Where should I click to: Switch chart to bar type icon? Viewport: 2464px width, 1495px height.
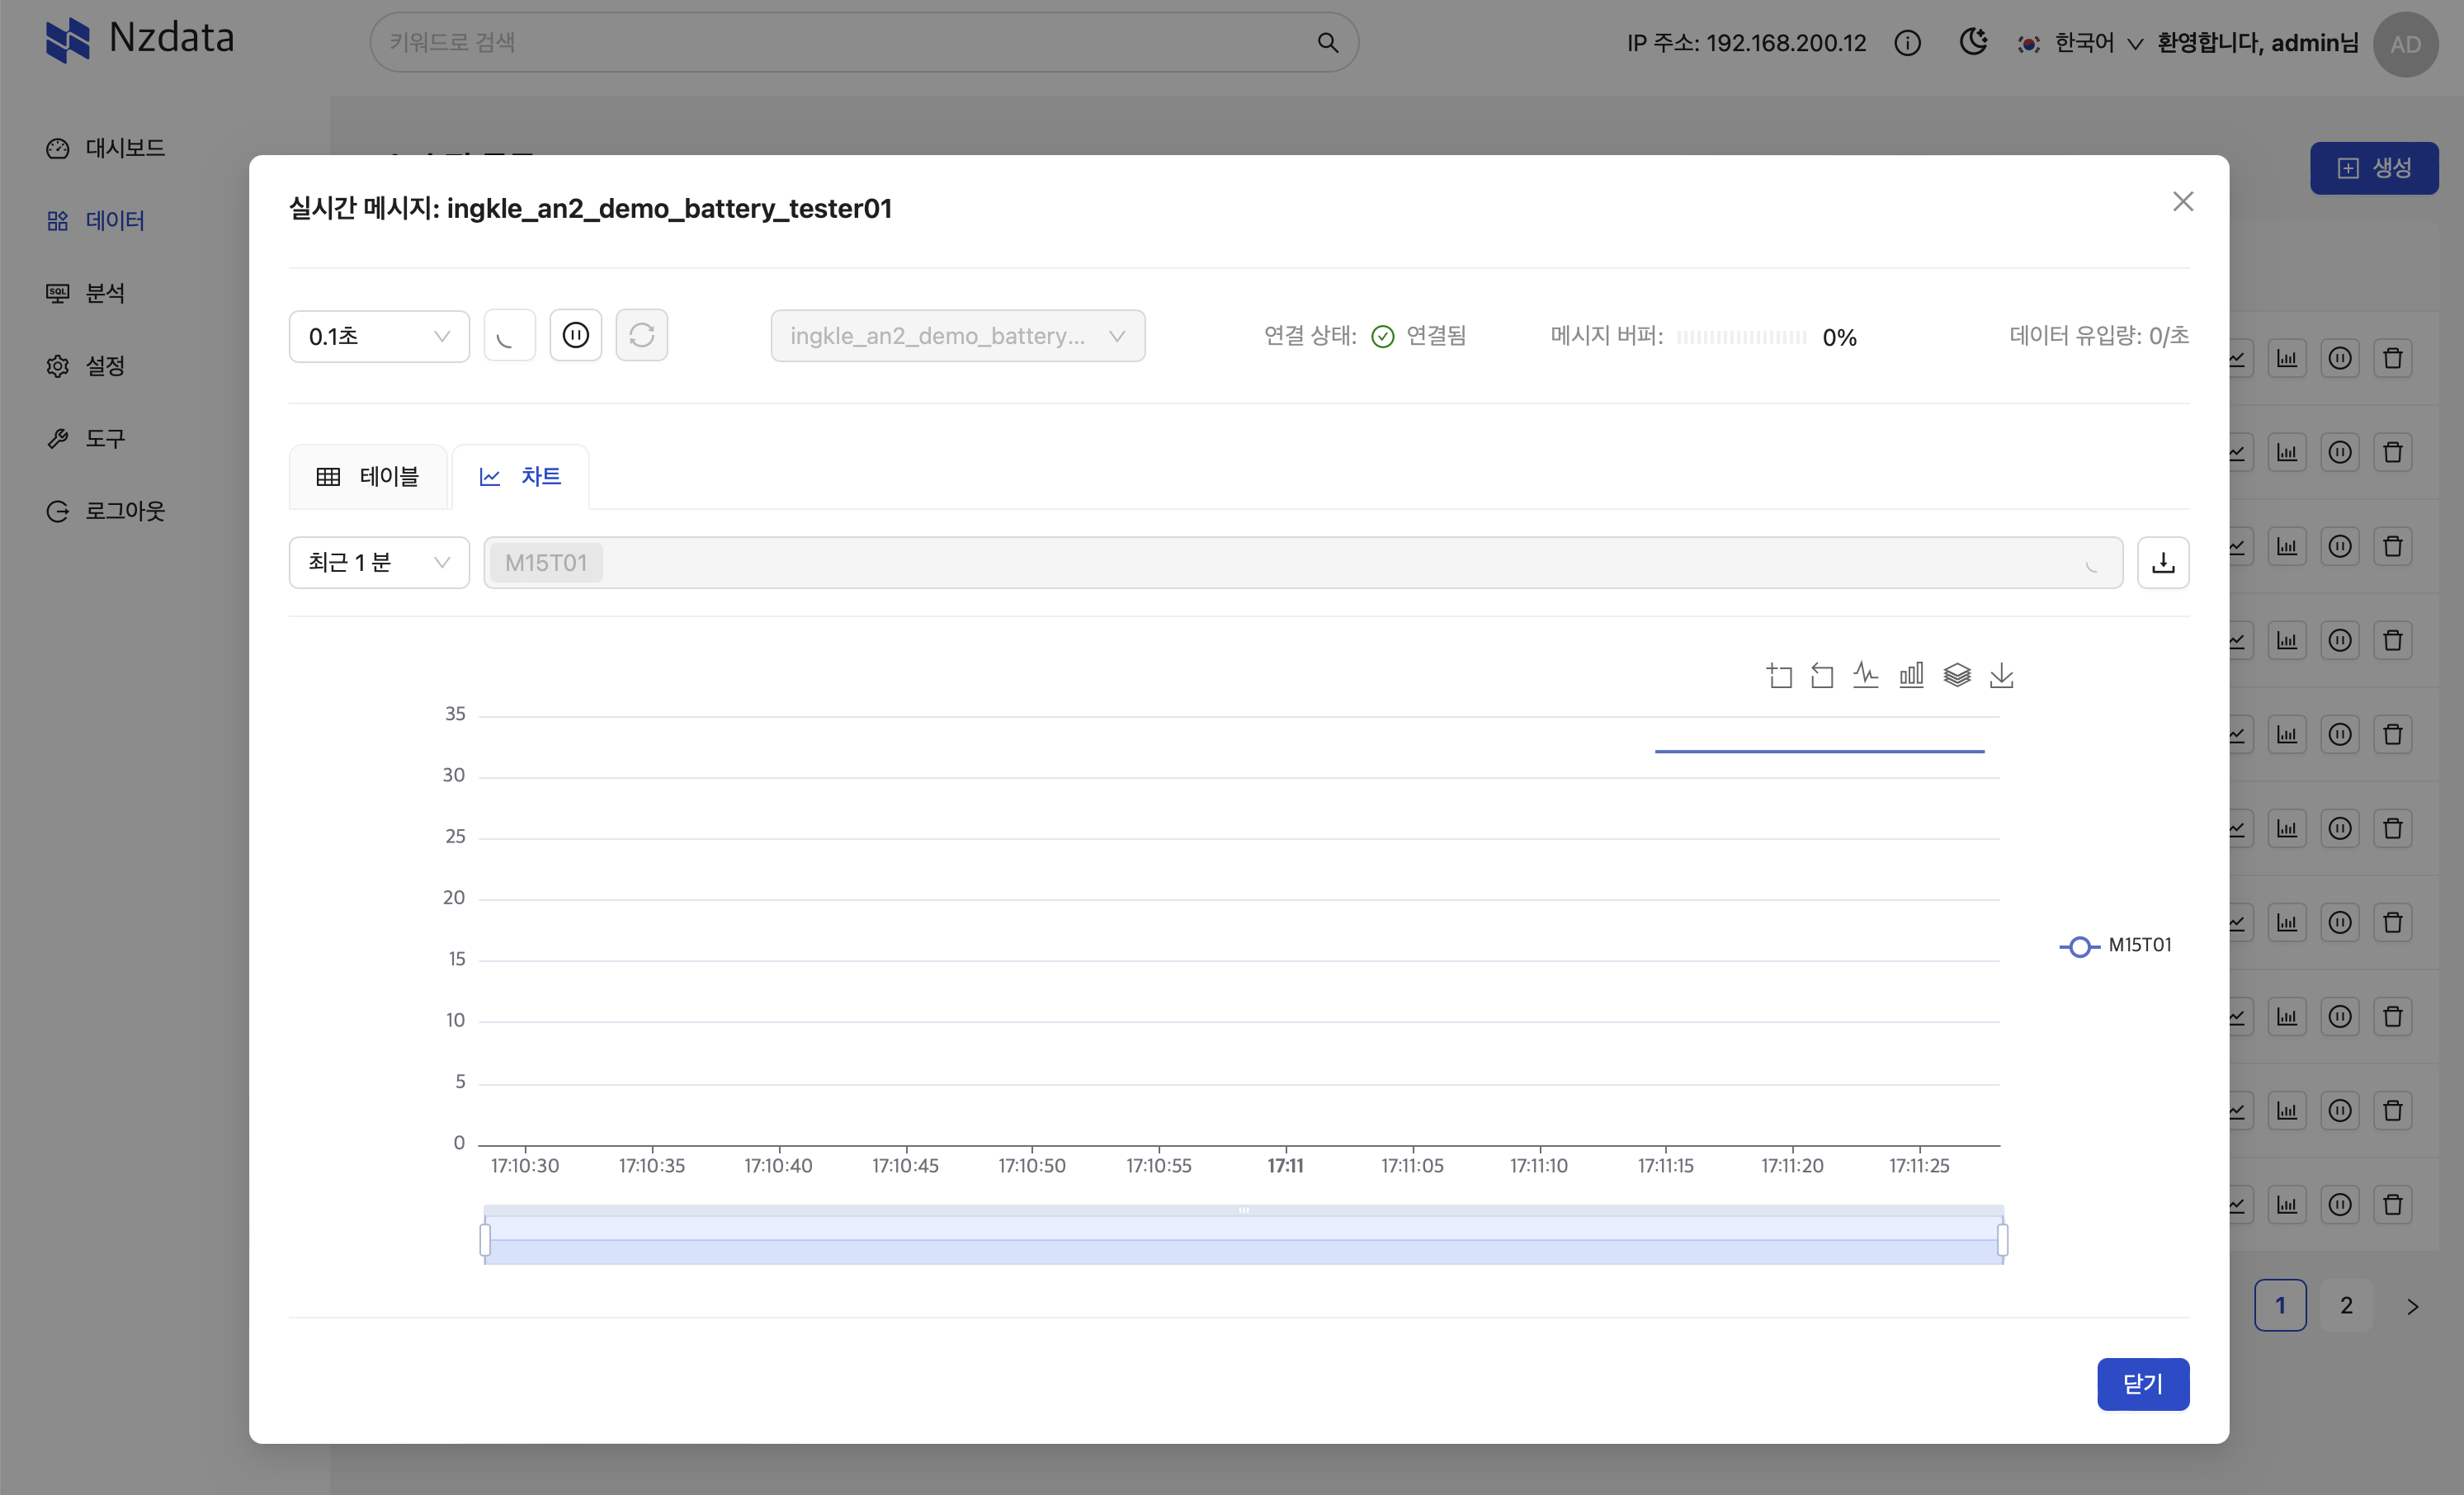tap(1911, 676)
